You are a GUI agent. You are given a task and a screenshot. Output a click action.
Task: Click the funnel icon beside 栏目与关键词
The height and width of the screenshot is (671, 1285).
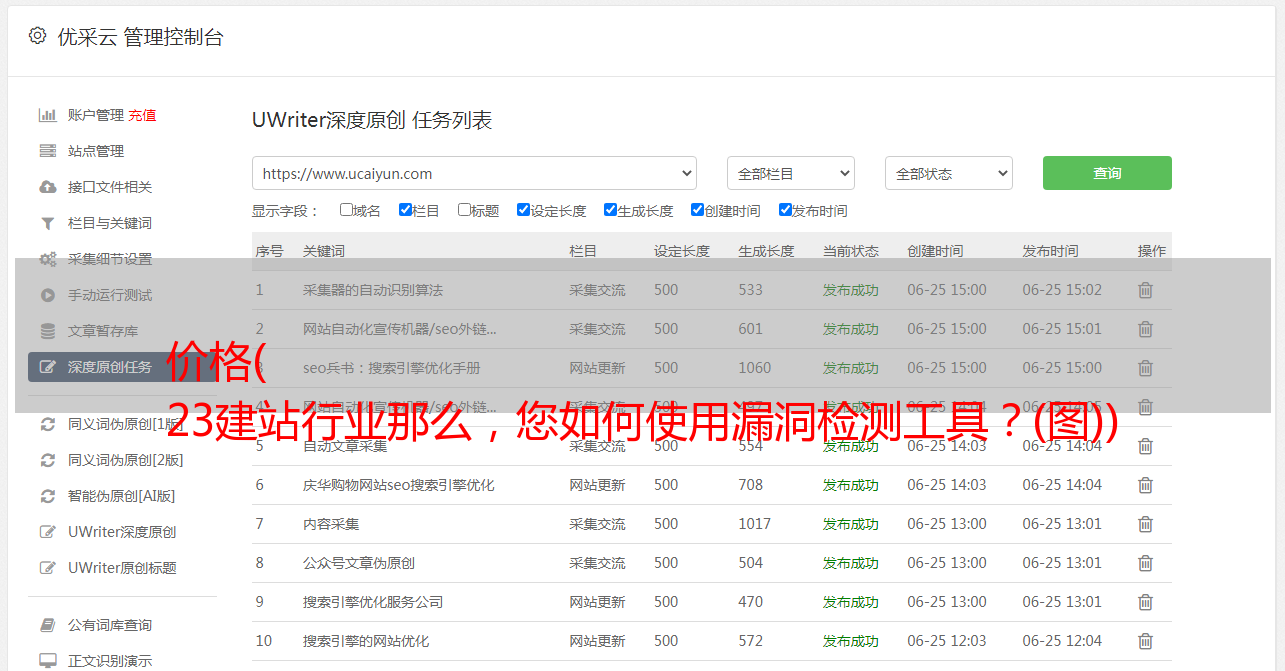tap(47, 223)
